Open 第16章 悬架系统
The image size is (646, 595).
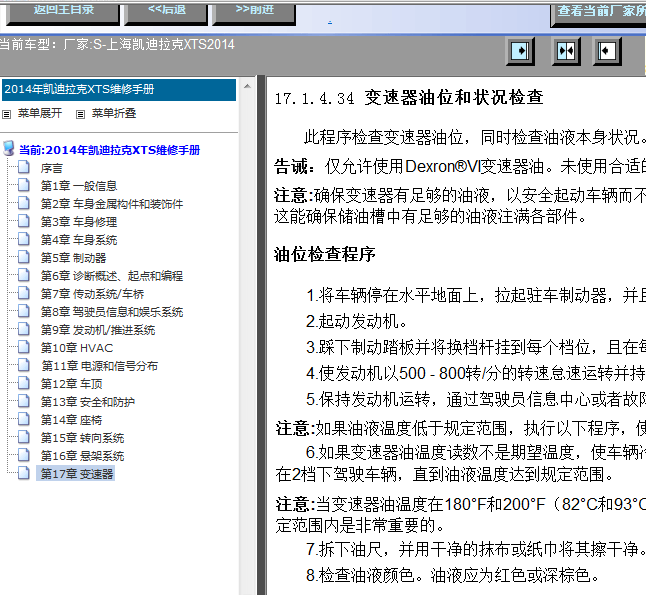82,456
